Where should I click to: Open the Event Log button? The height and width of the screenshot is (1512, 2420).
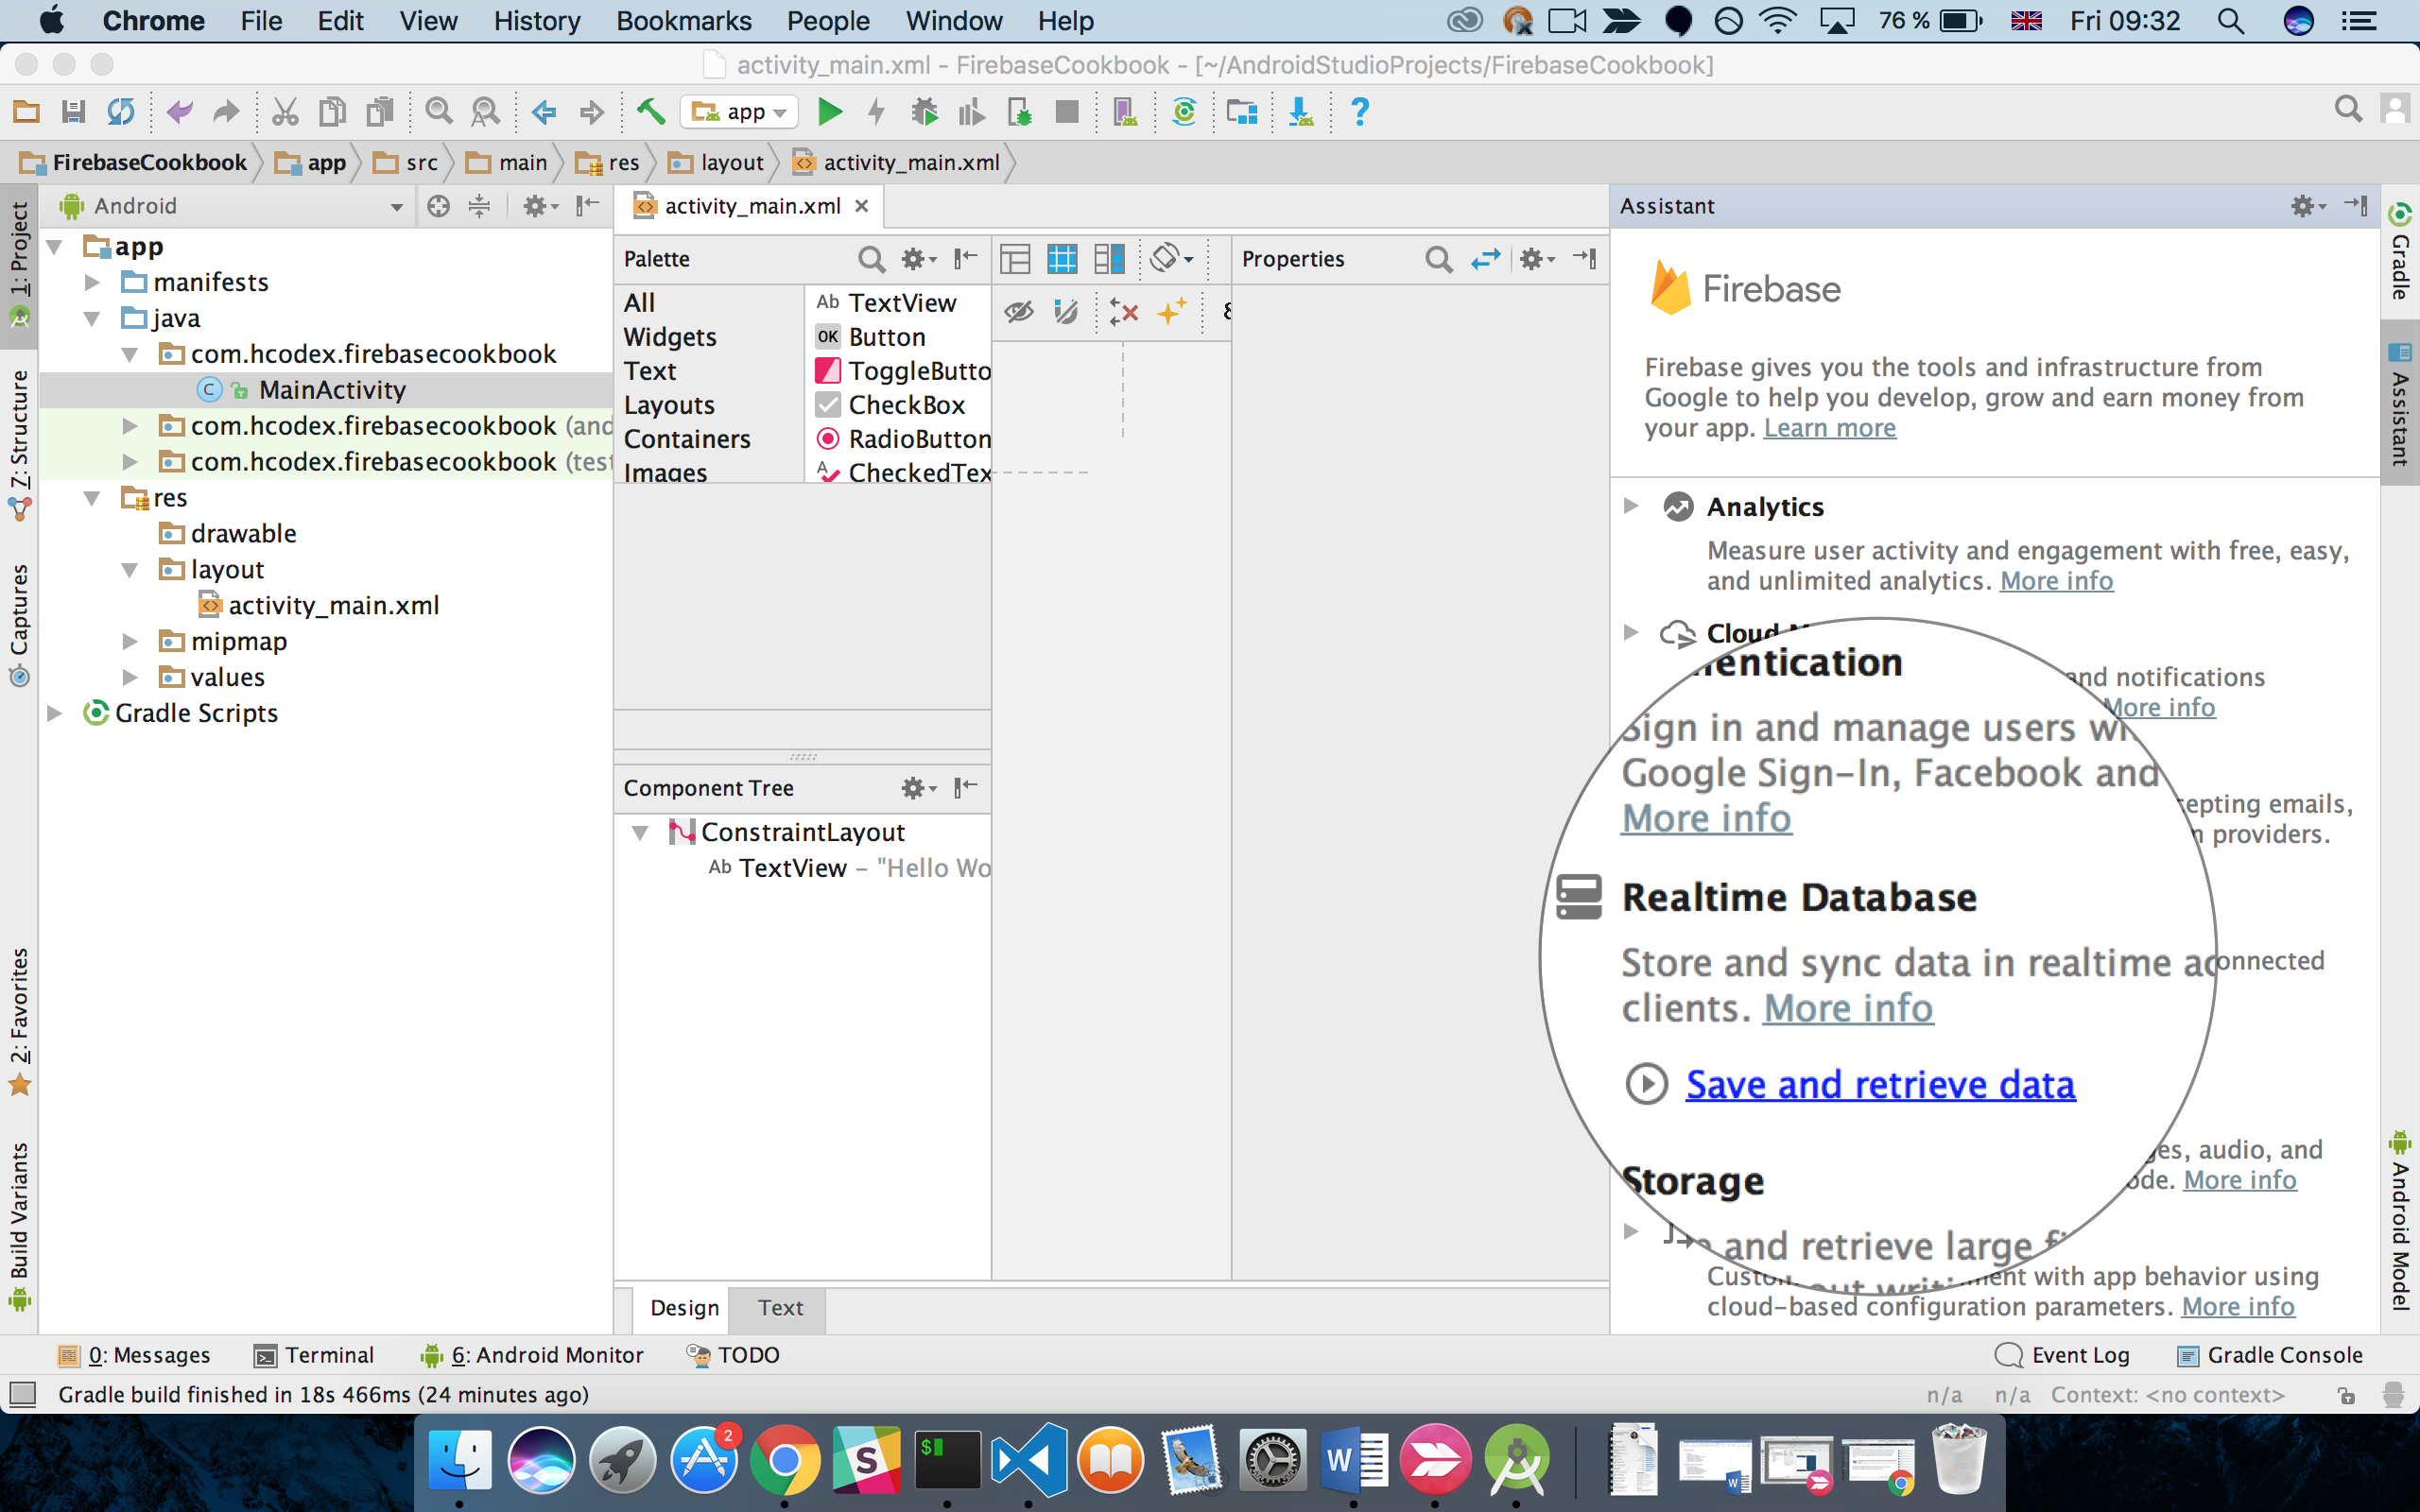pos(2063,1355)
